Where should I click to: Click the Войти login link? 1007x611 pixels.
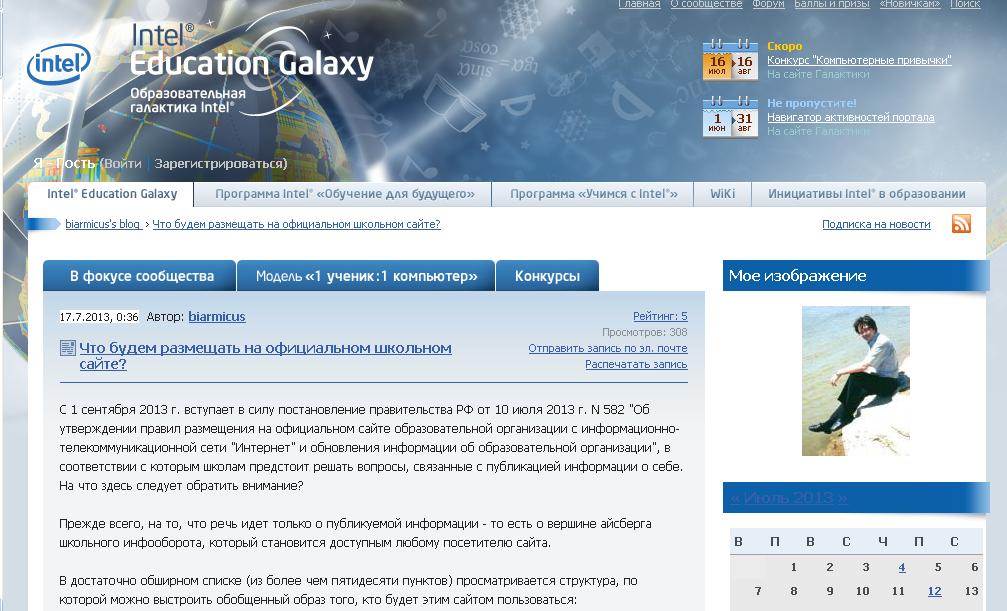pos(124,163)
